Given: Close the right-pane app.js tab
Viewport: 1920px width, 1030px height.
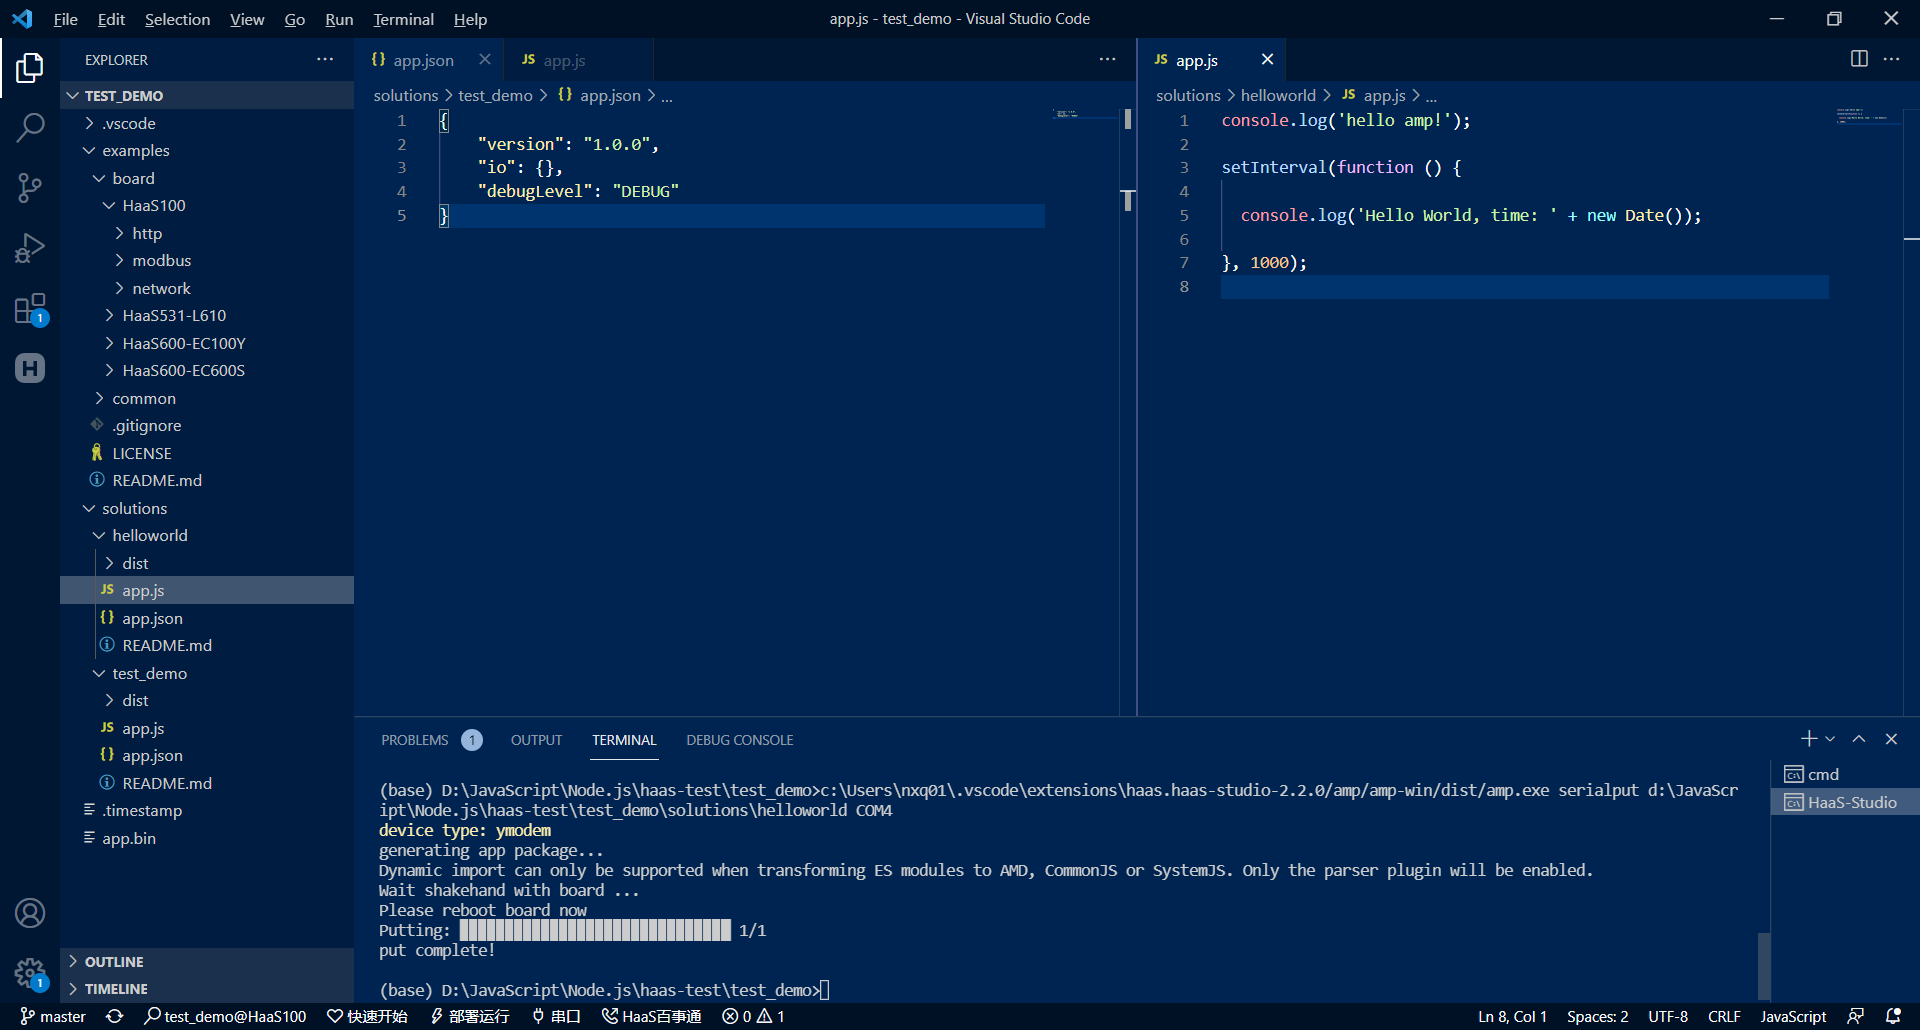Looking at the screenshot, I should pyautogui.click(x=1267, y=59).
